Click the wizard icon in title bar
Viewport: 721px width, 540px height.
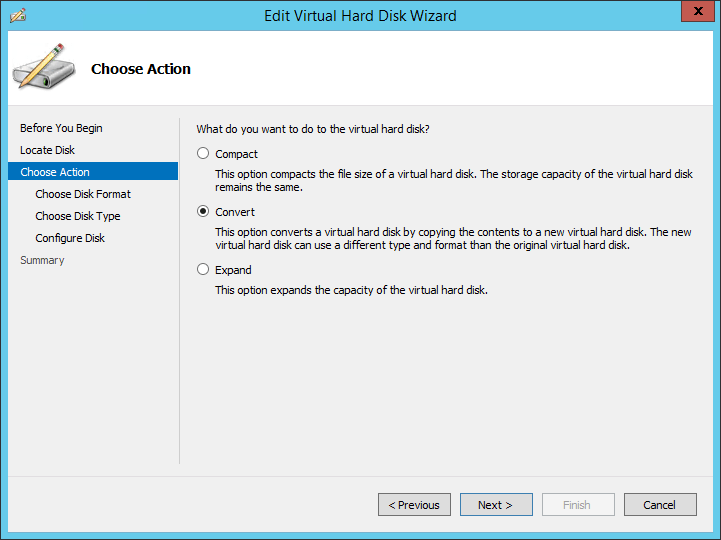tap(17, 15)
